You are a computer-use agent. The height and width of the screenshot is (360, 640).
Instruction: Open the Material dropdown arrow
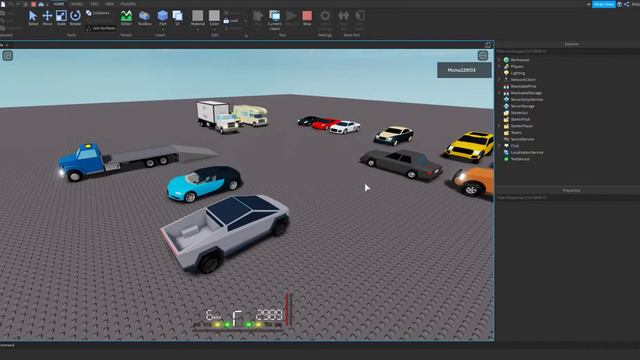(x=198, y=29)
